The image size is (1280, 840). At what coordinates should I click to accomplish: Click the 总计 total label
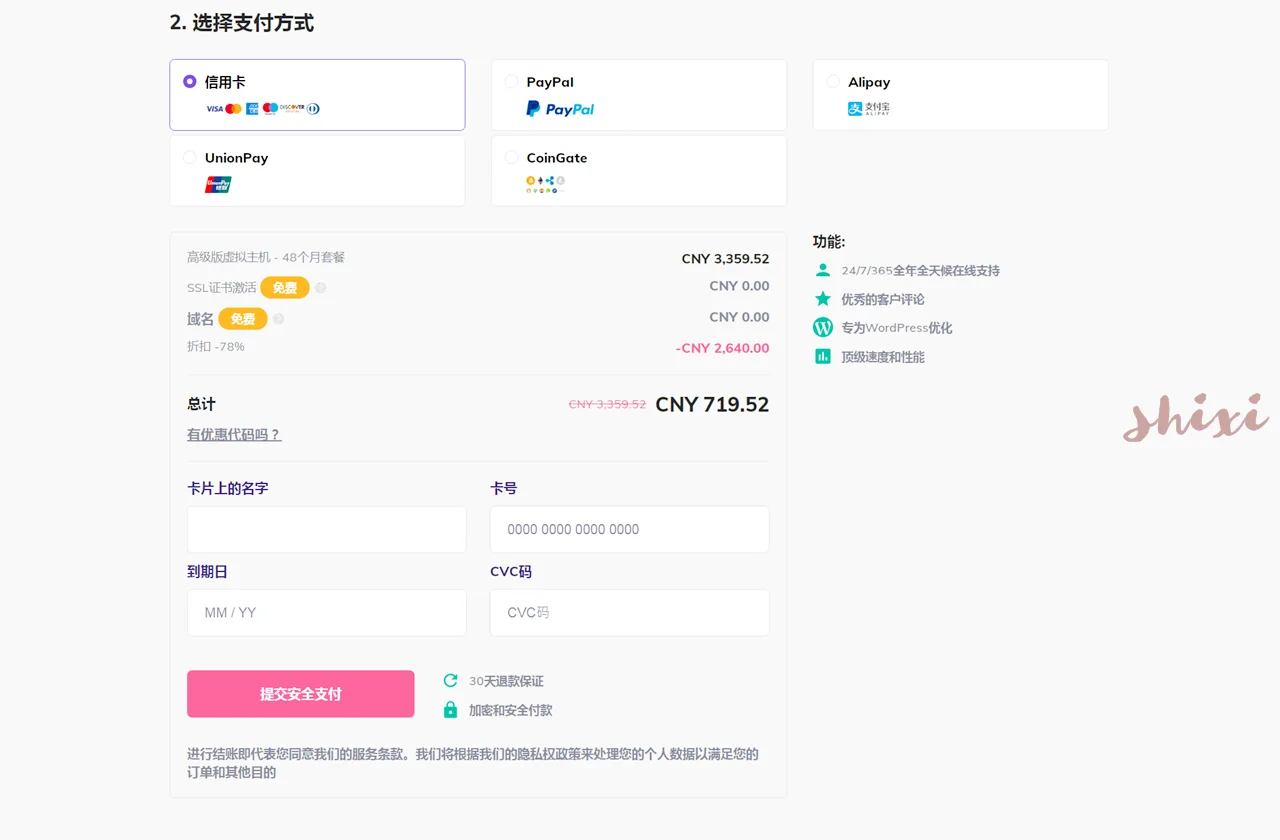pos(201,404)
